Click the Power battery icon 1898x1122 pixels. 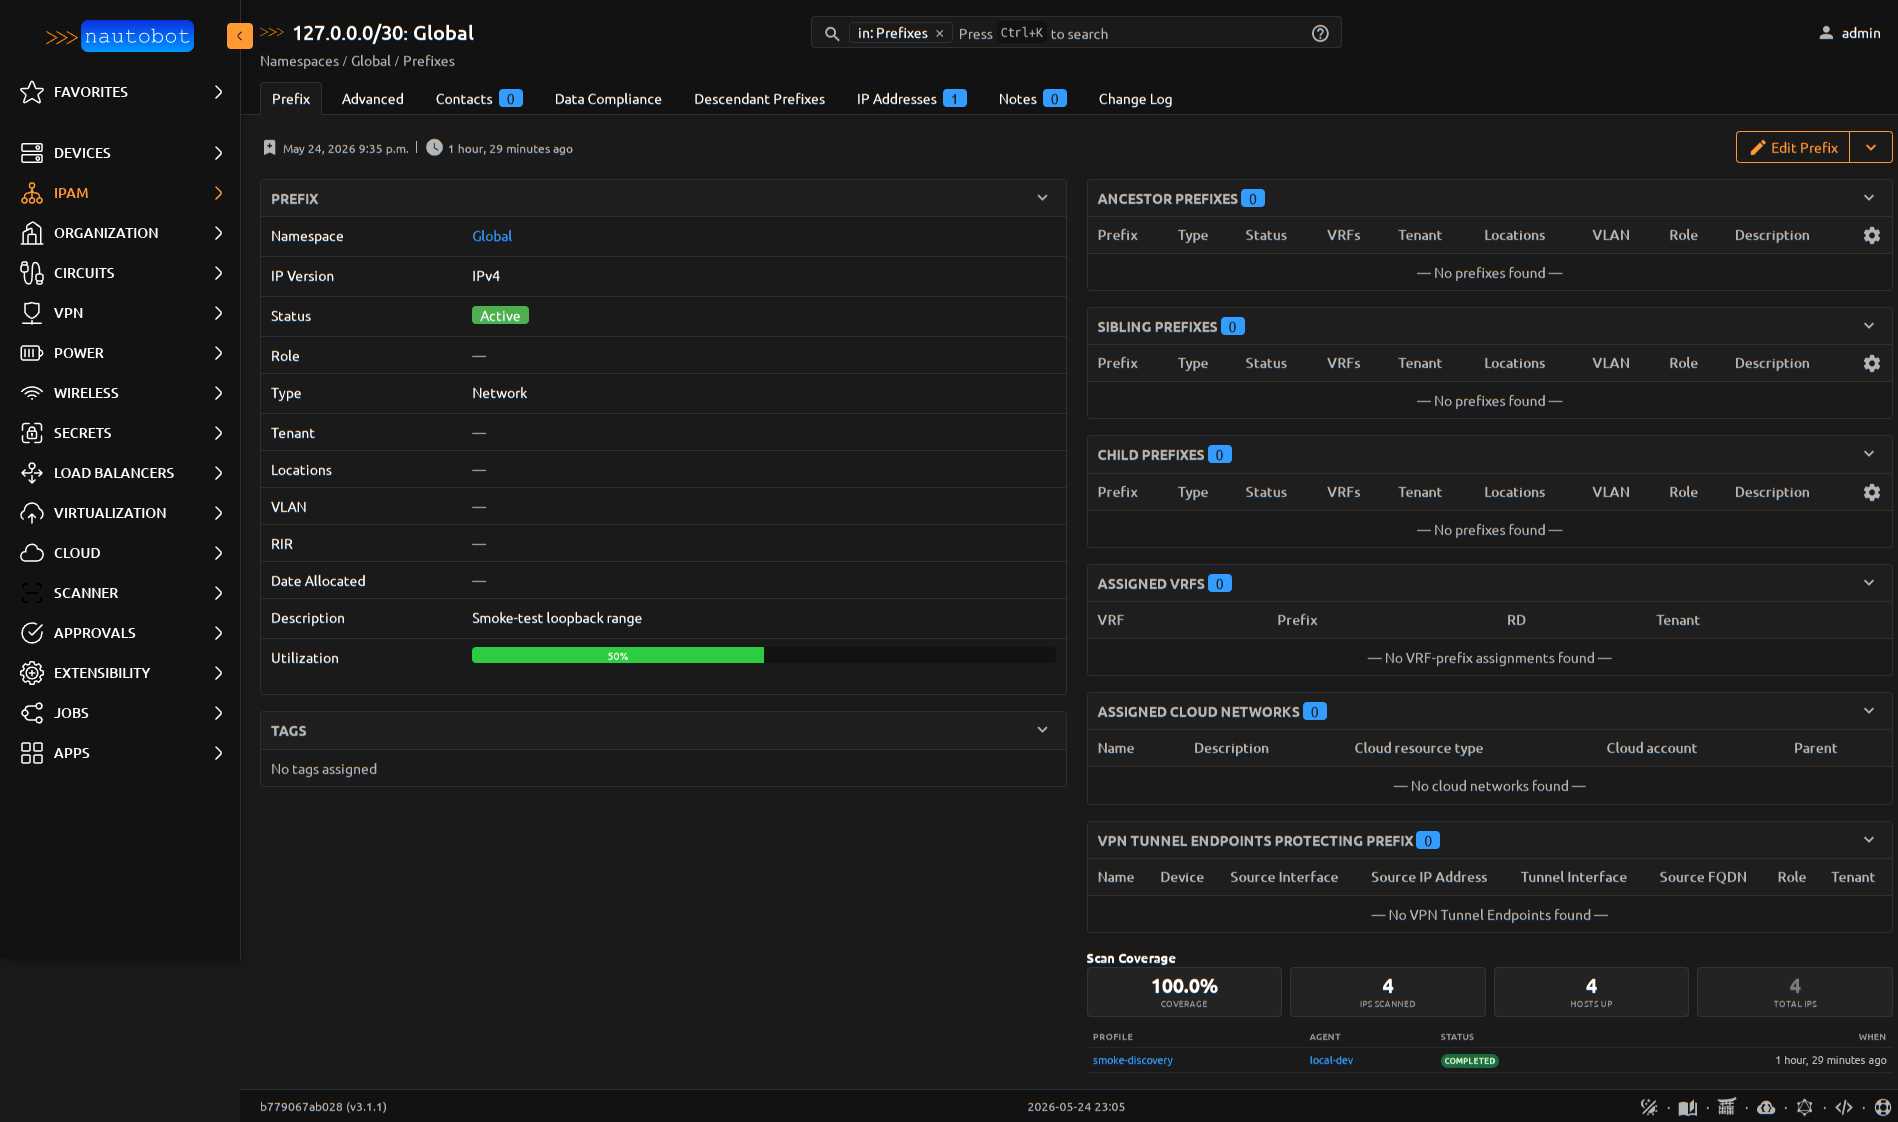(32, 353)
